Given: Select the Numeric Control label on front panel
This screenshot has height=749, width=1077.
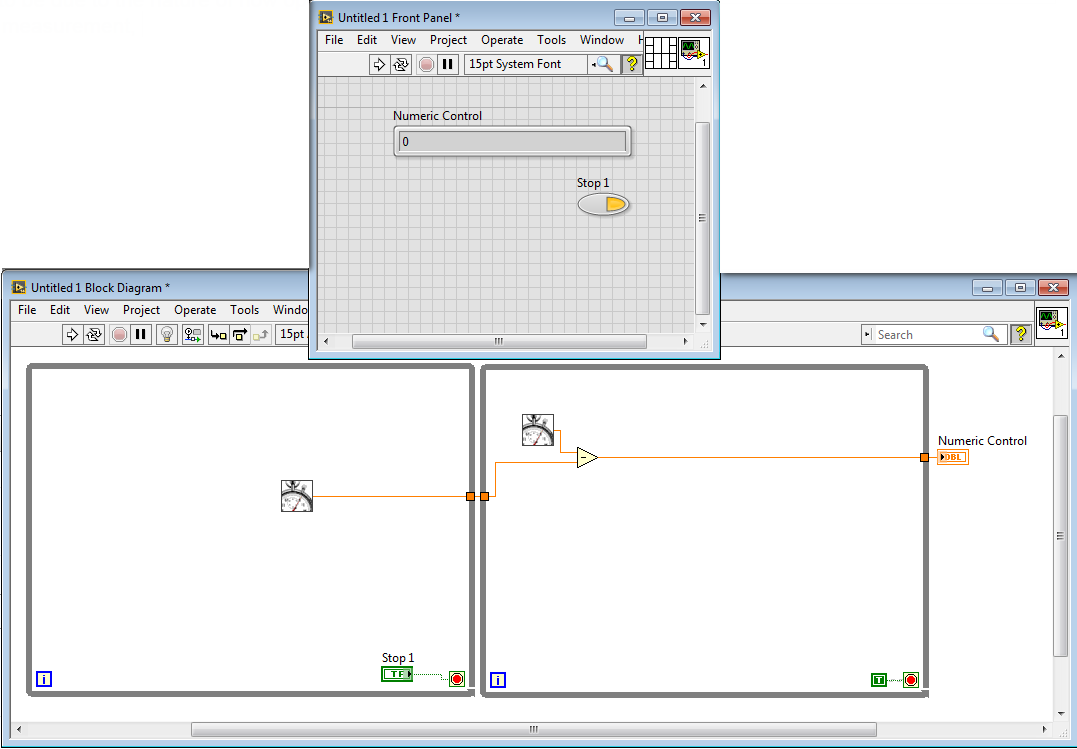Looking at the screenshot, I should coord(438,115).
